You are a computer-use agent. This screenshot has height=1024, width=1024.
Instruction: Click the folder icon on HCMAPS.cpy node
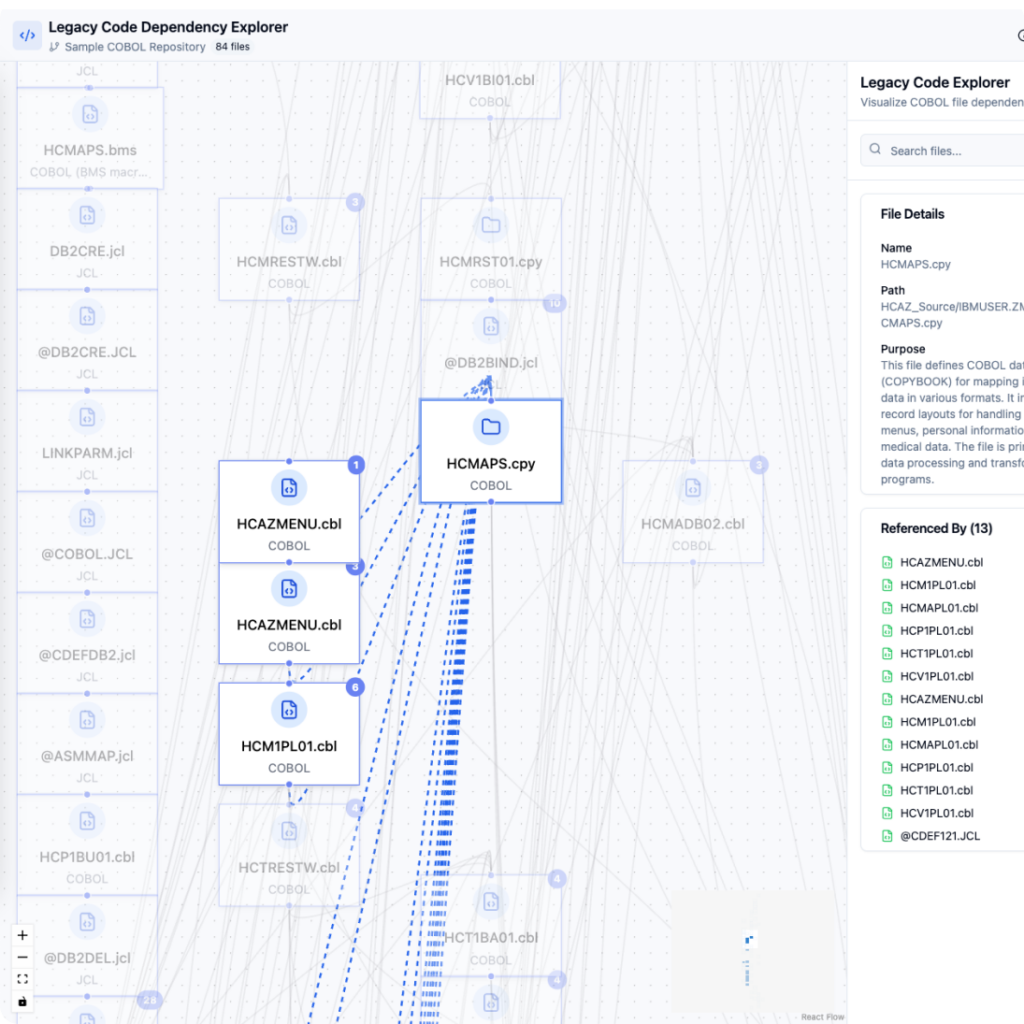(491, 427)
